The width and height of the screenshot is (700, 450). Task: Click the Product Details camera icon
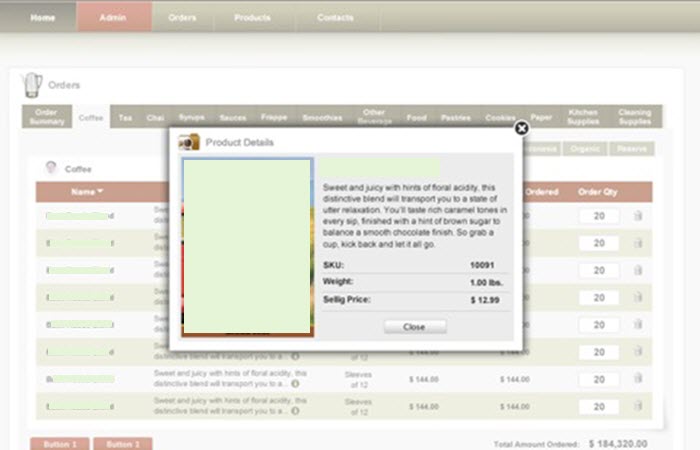click(189, 142)
